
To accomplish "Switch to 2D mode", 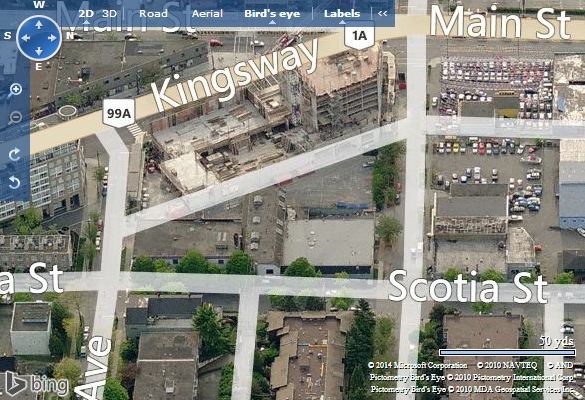I will [x=86, y=13].
